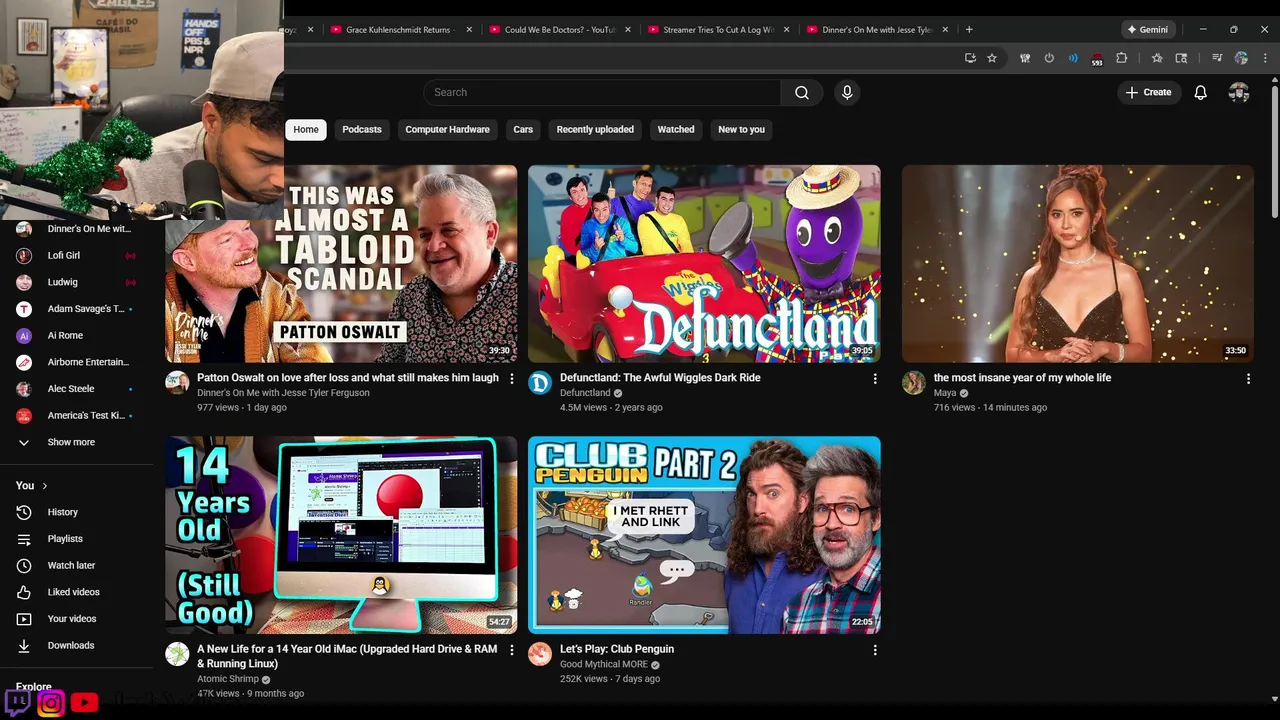The height and width of the screenshot is (720, 1280).
Task: Select the Recently uploaded chip
Action: (x=595, y=129)
